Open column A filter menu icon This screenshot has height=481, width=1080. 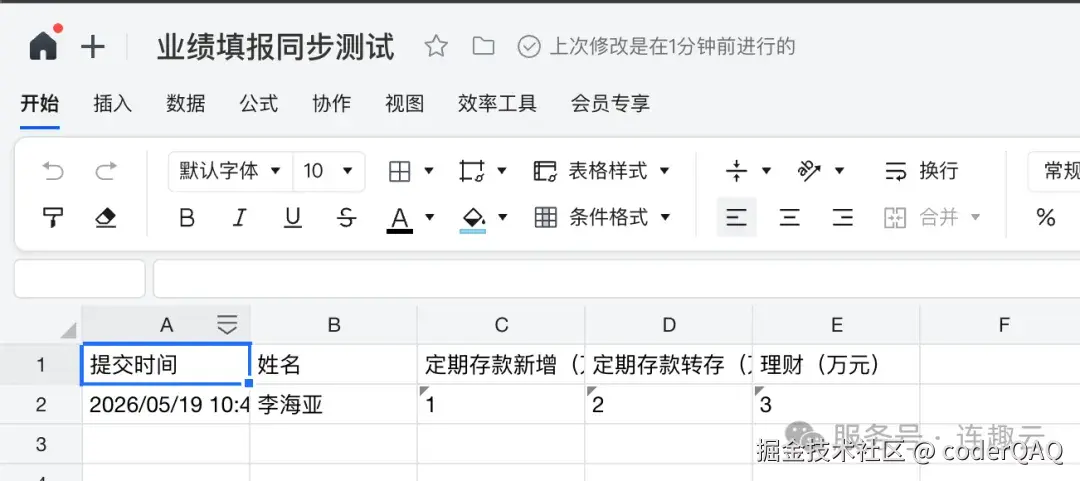pos(227,325)
